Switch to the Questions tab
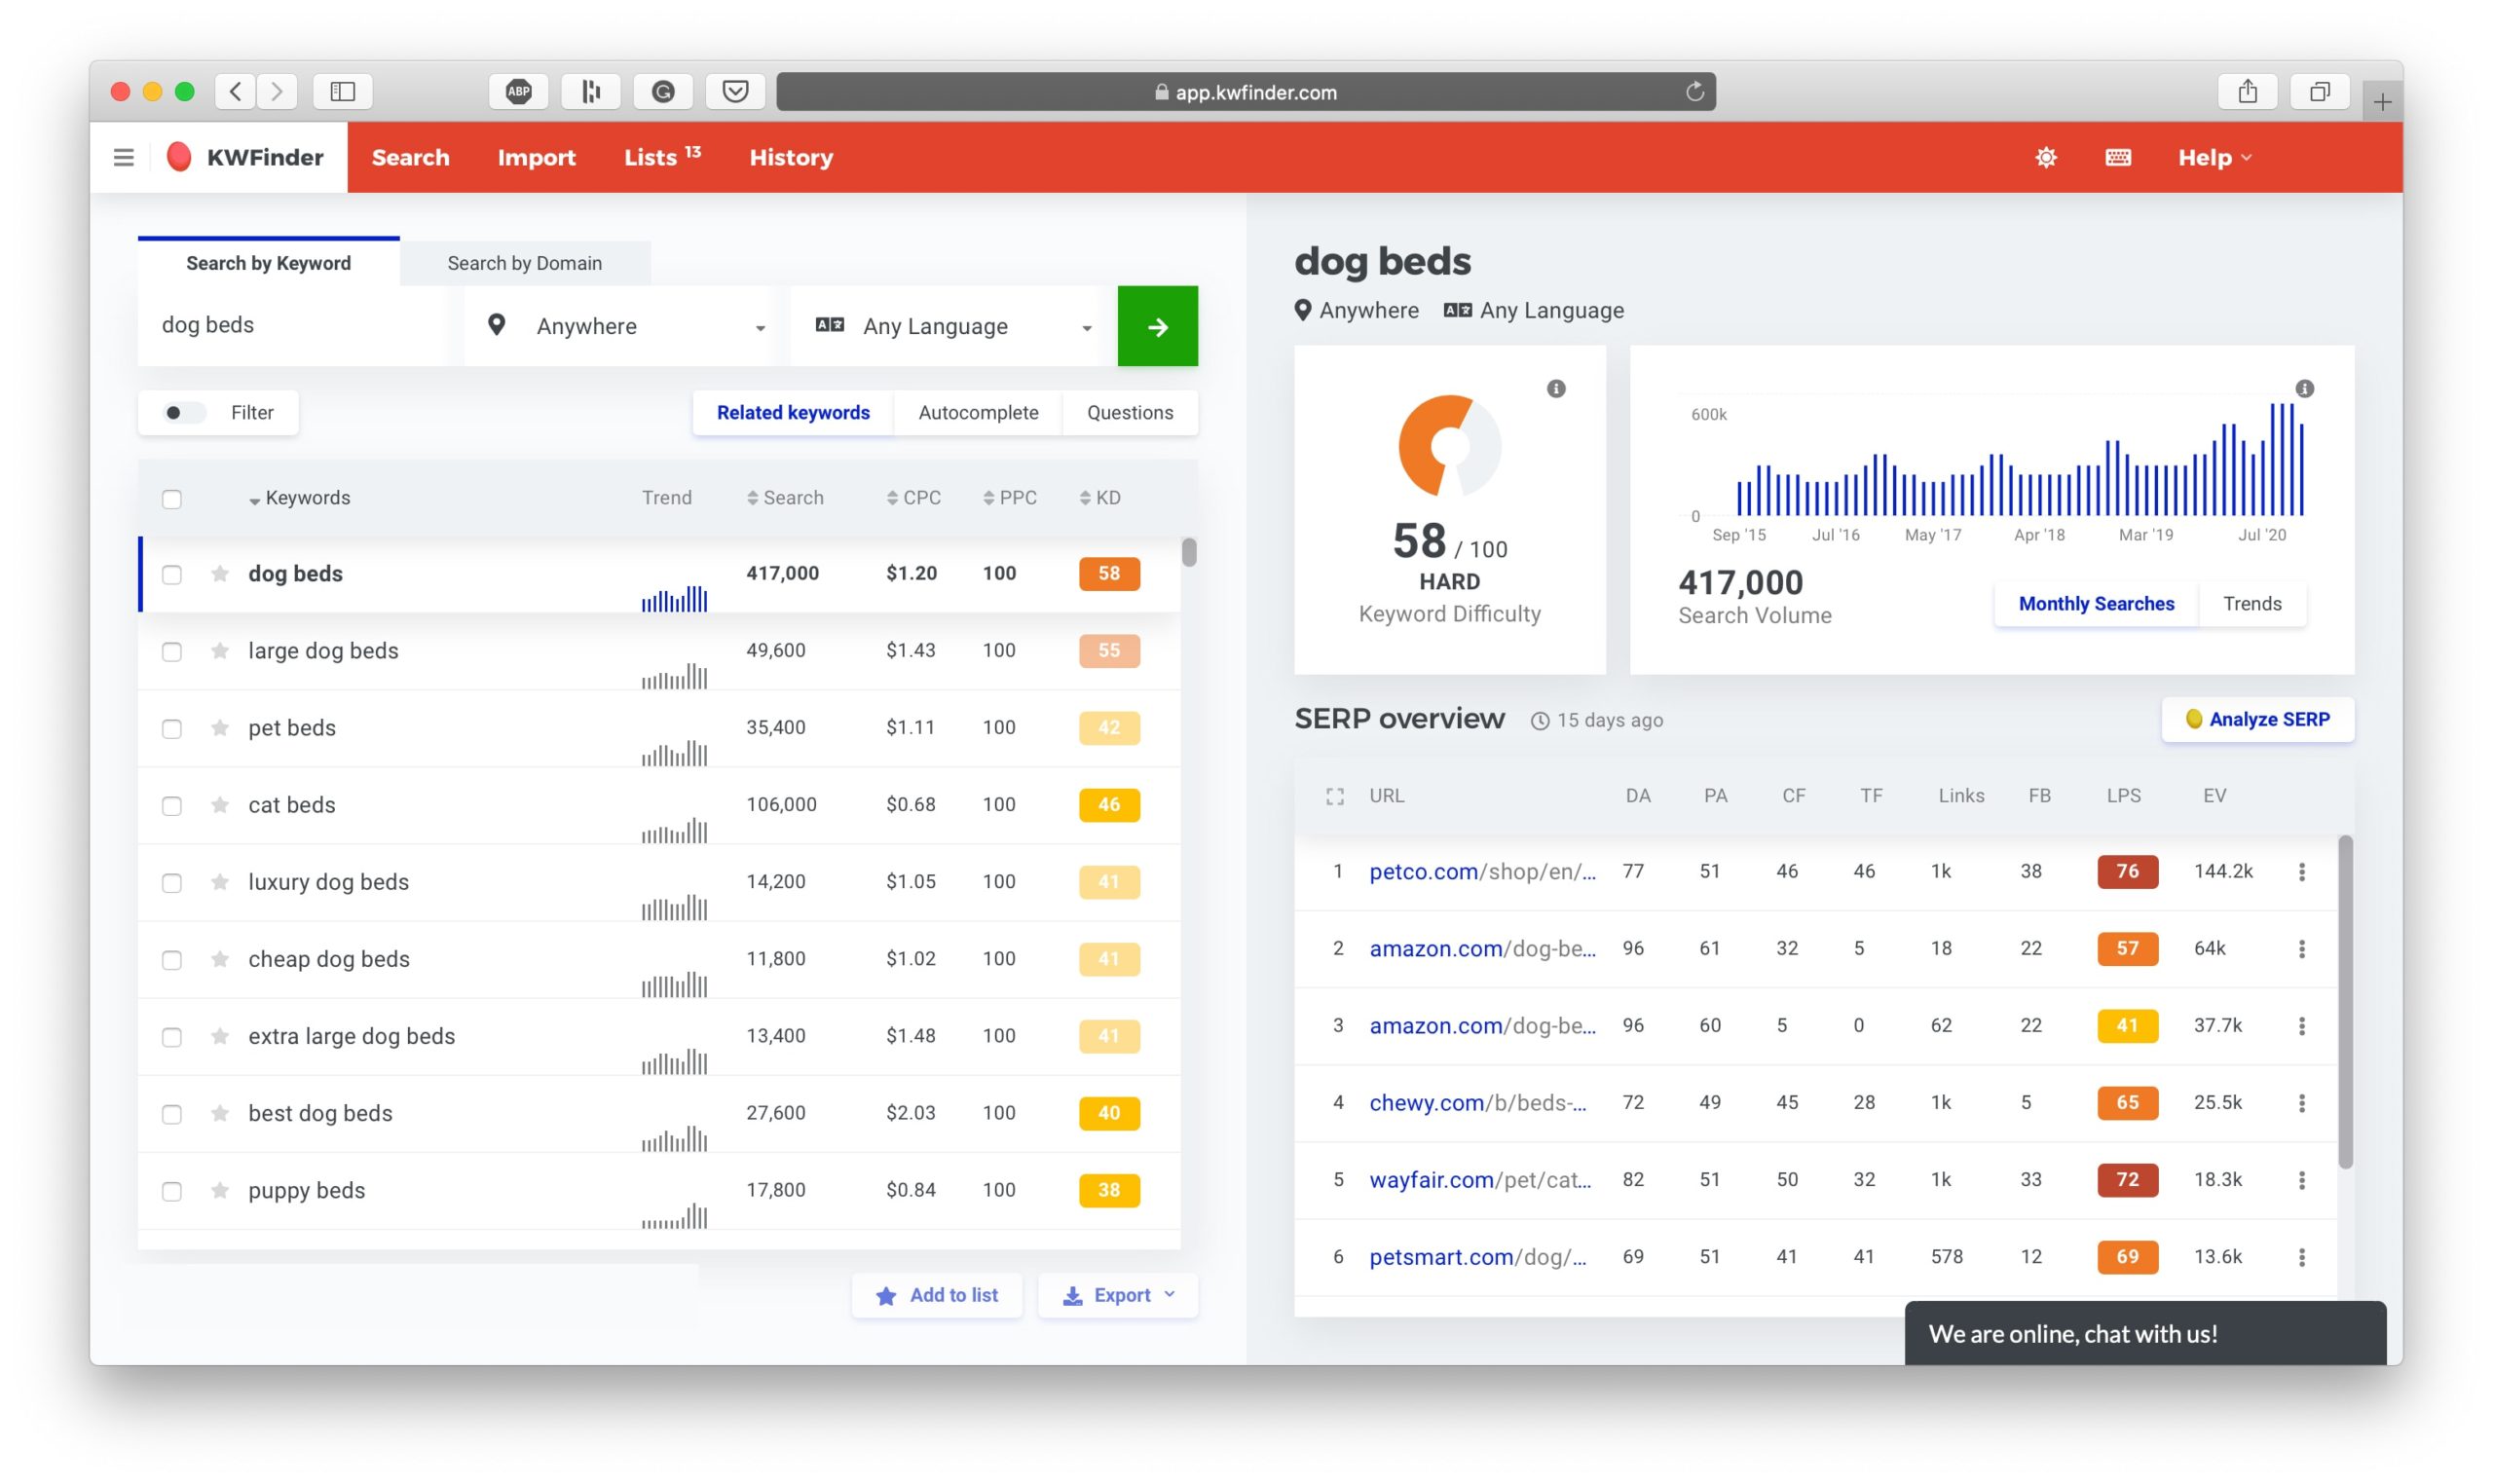 coord(1130,412)
